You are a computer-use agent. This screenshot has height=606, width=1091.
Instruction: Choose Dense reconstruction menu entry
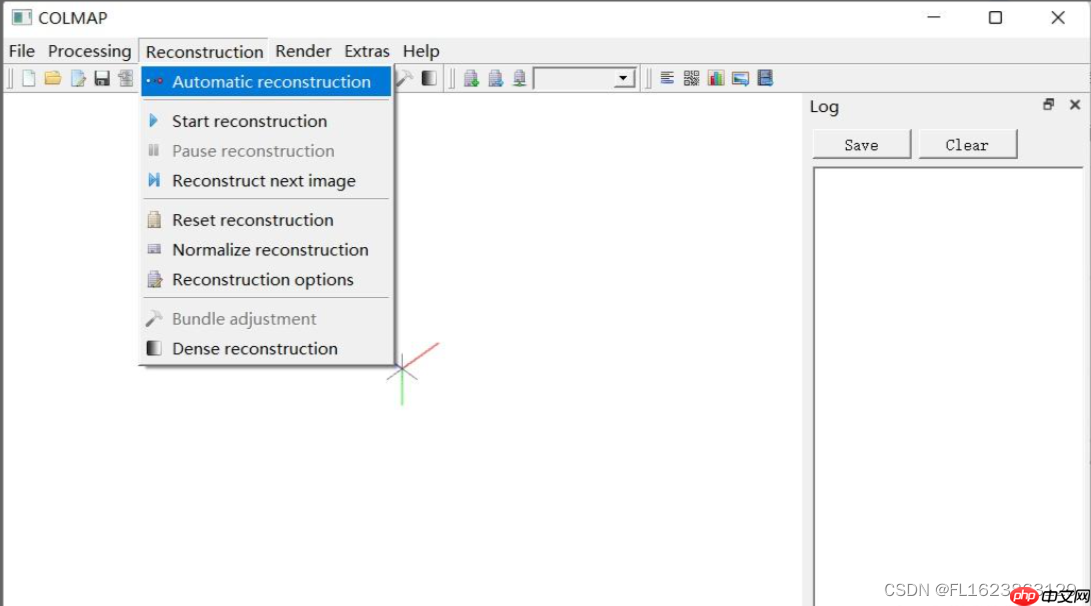point(266,349)
